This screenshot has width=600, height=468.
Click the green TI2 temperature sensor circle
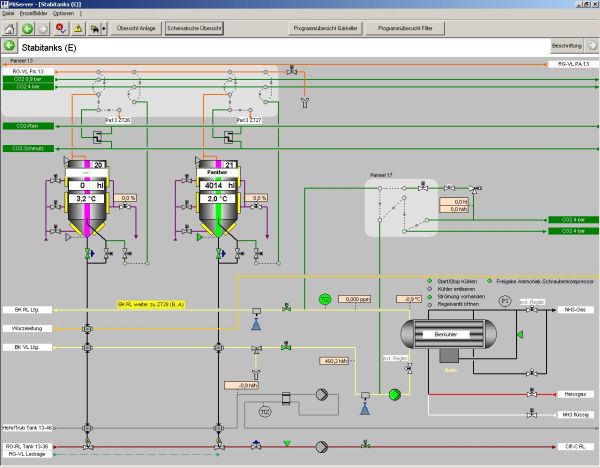(324, 299)
